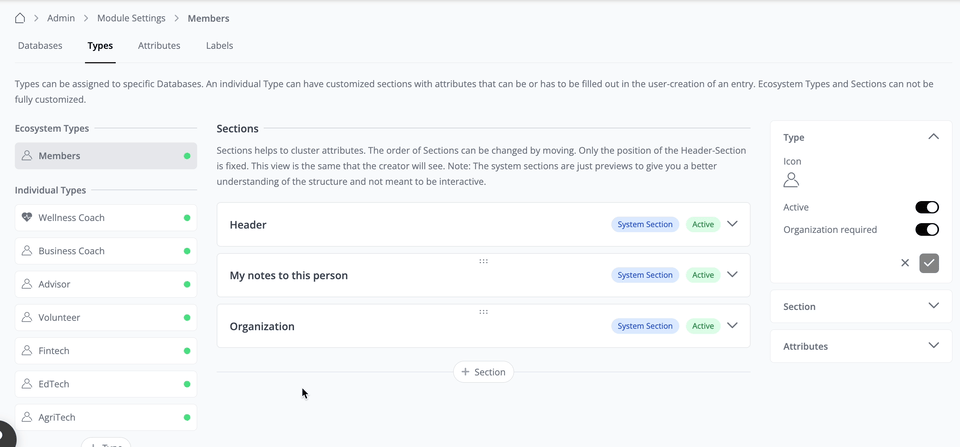Open the Labels tab
The width and height of the screenshot is (960, 447).
point(219,46)
